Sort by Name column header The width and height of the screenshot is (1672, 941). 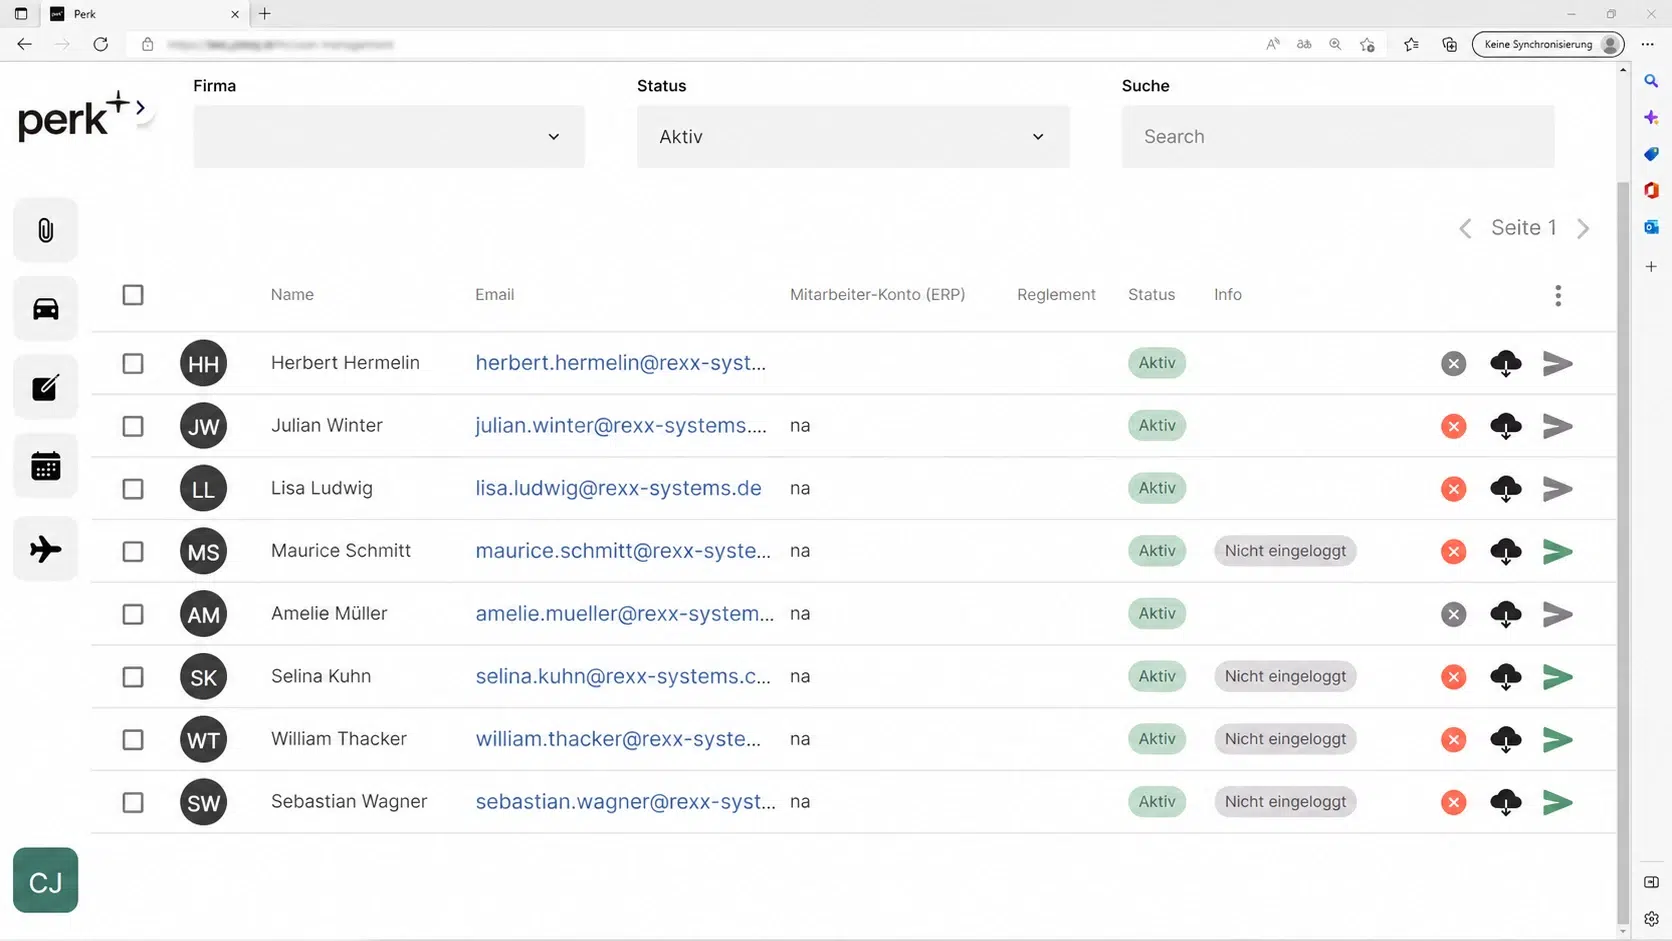pos(292,295)
